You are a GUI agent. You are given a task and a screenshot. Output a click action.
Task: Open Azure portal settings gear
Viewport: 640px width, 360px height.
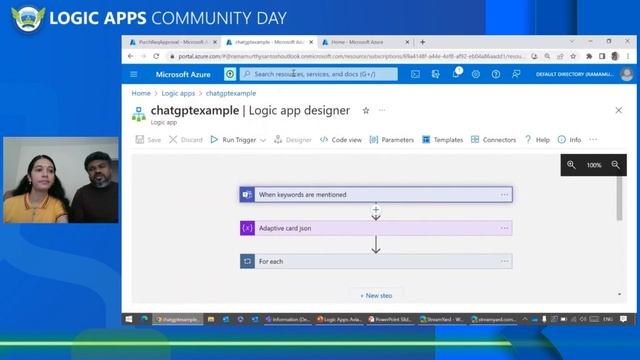[476, 74]
